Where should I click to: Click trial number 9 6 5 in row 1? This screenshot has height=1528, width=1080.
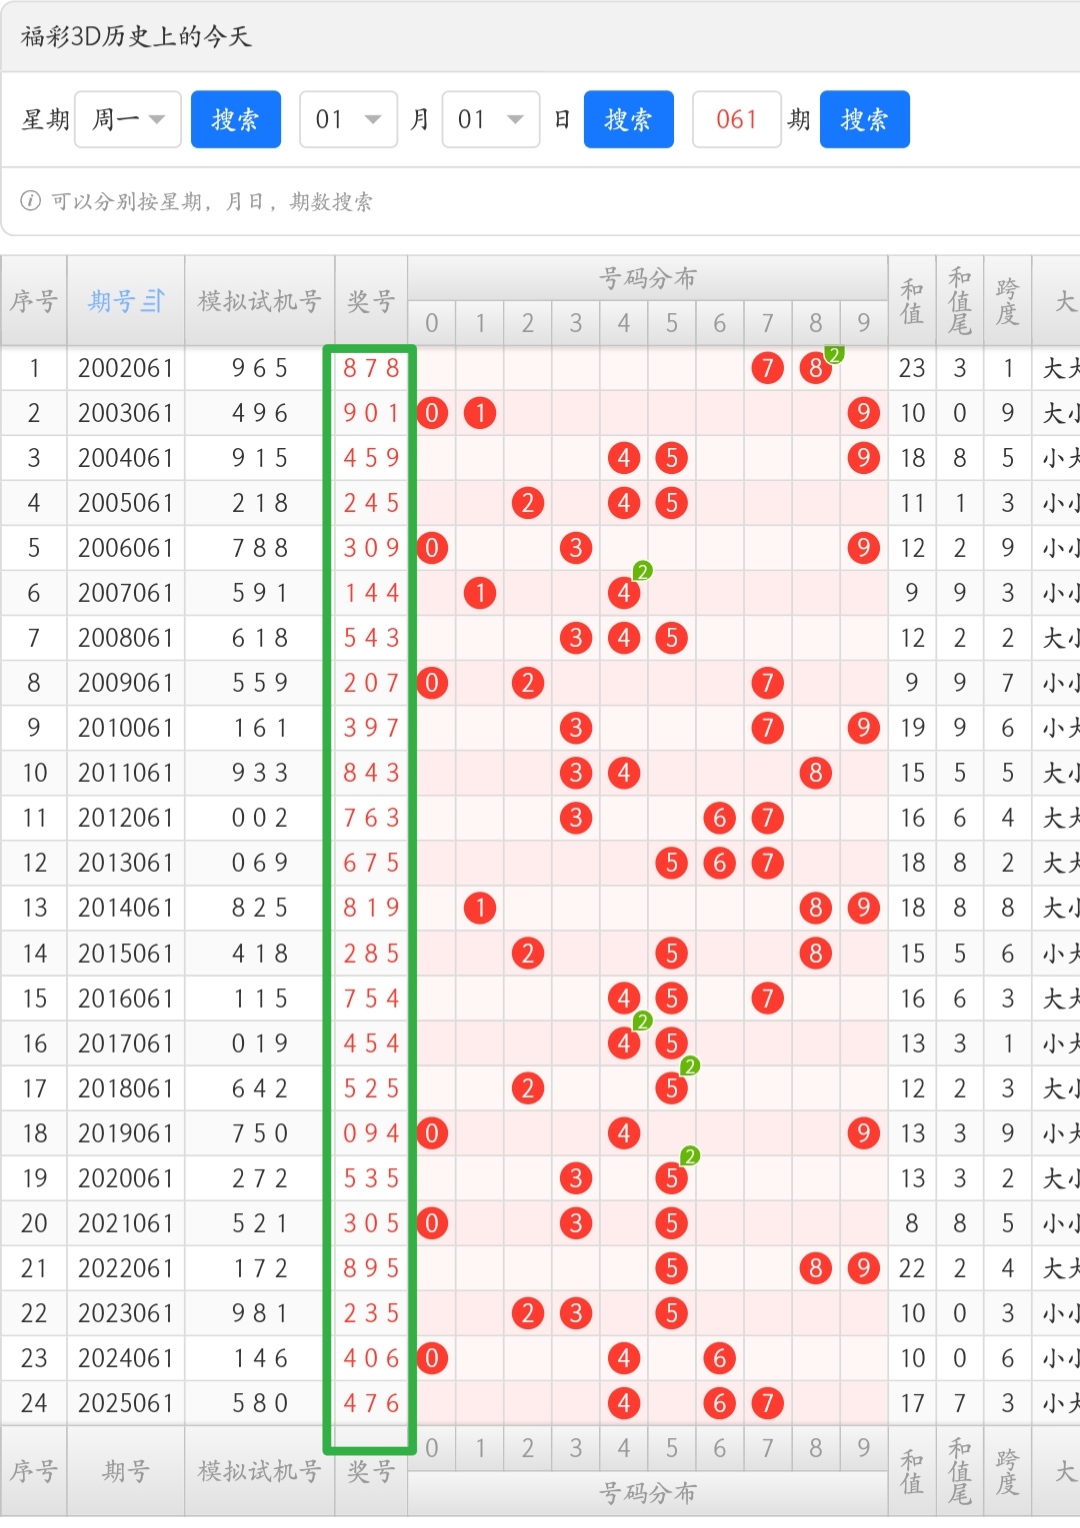(x=260, y=368)
